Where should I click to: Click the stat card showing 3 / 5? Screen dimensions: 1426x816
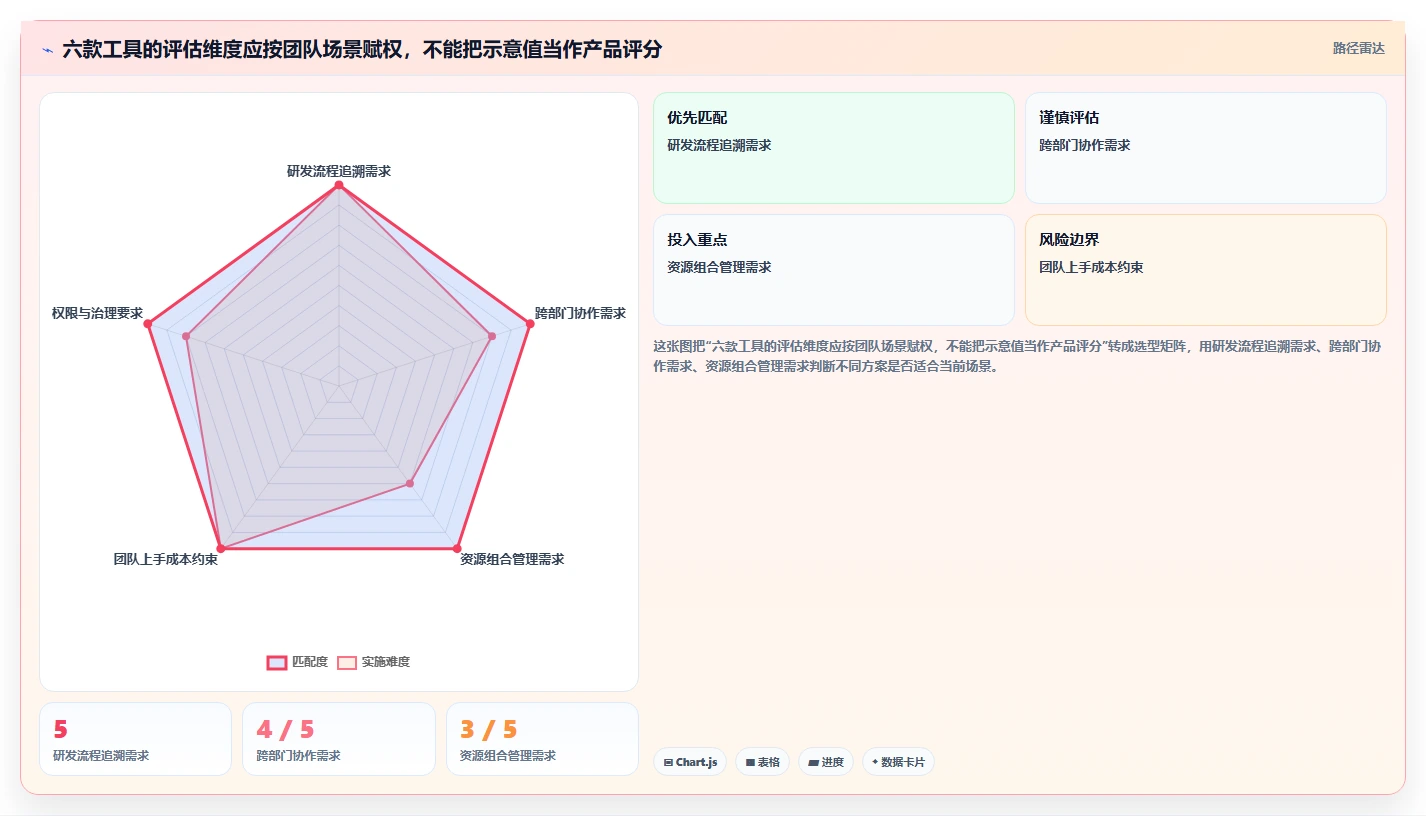pyautogui.click(x=542, y=739)
